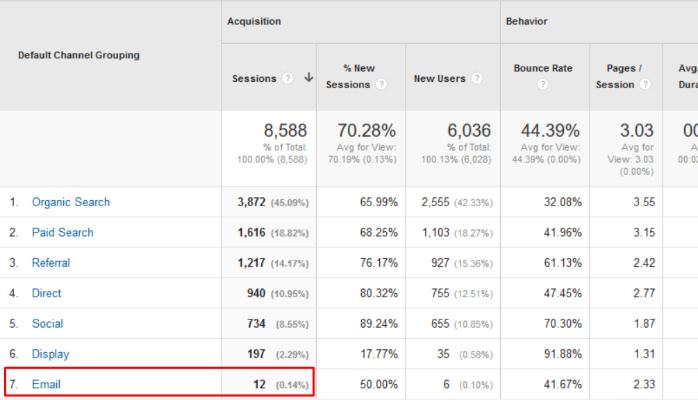Select total sessions value 8,588
The width and height of the screenshot is (698, 400).
[x=285, y=130]
